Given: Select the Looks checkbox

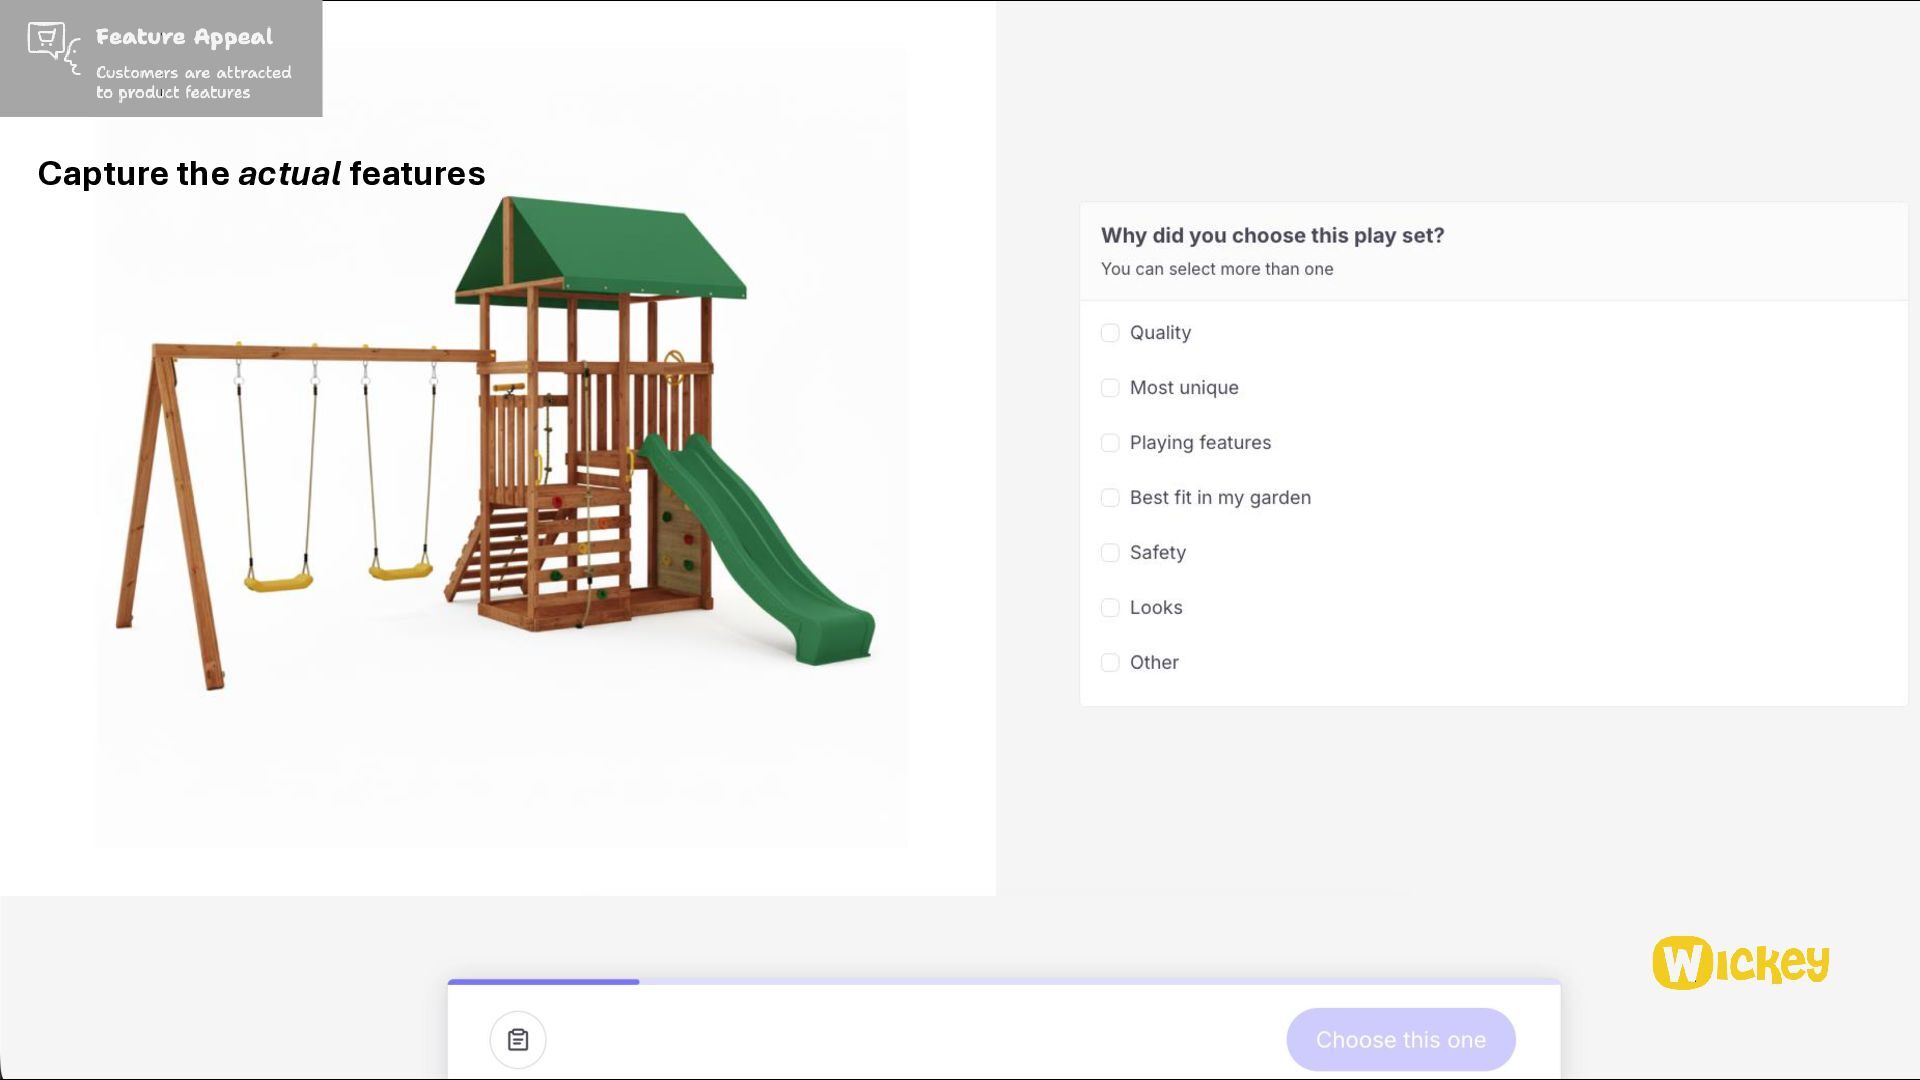Looking at the screenshot, I should (1110, 608).
